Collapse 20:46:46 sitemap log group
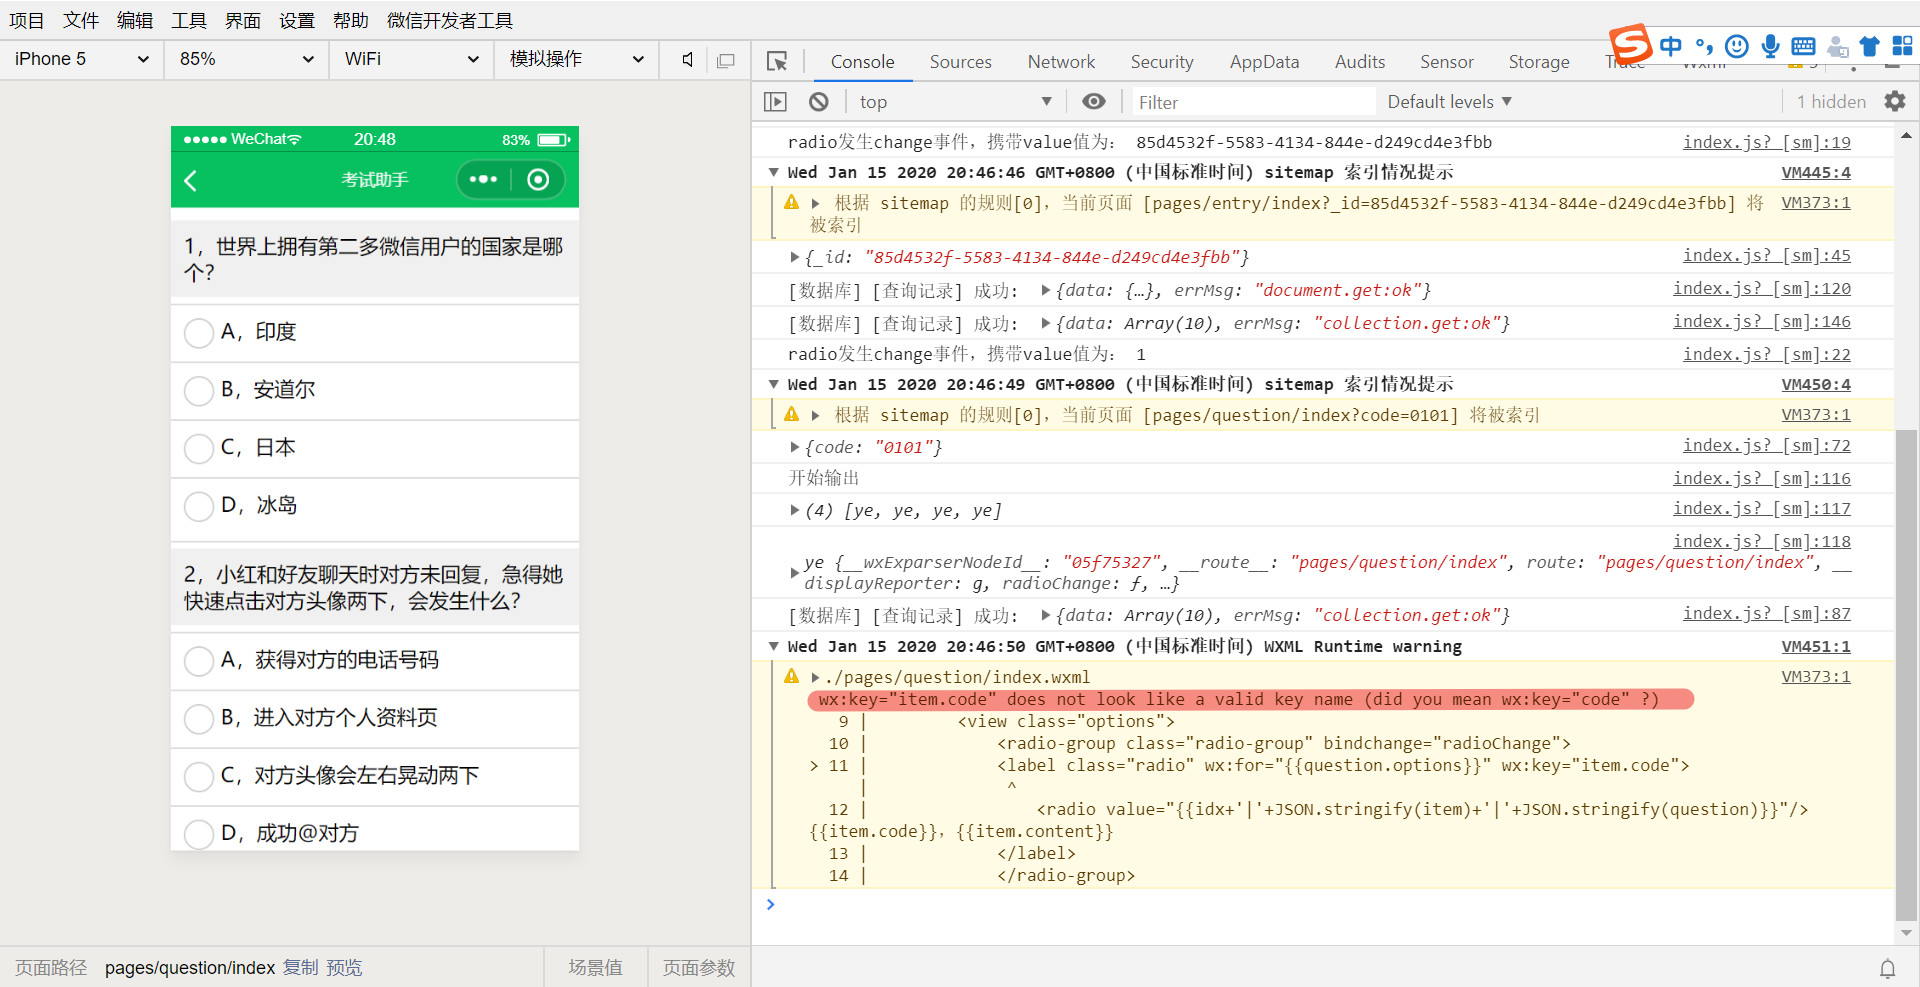The width and height of the screenshot is (1920, 987). (x=773, y=172)
